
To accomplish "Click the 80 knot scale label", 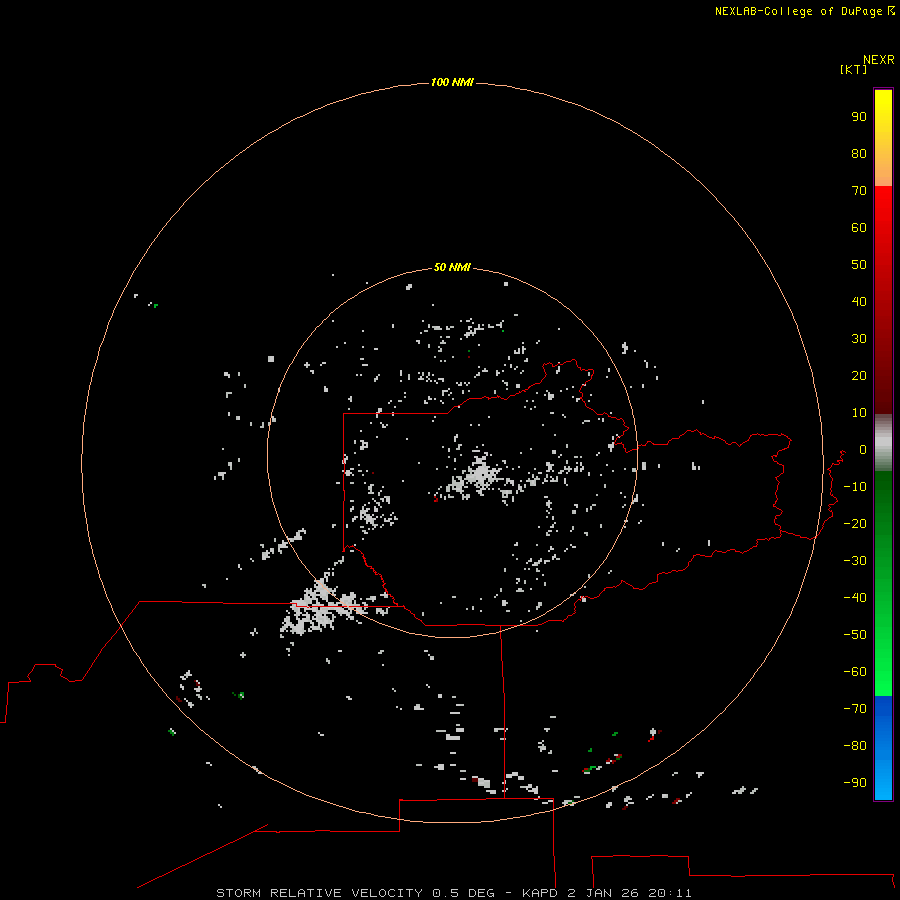I will (859, 153).
